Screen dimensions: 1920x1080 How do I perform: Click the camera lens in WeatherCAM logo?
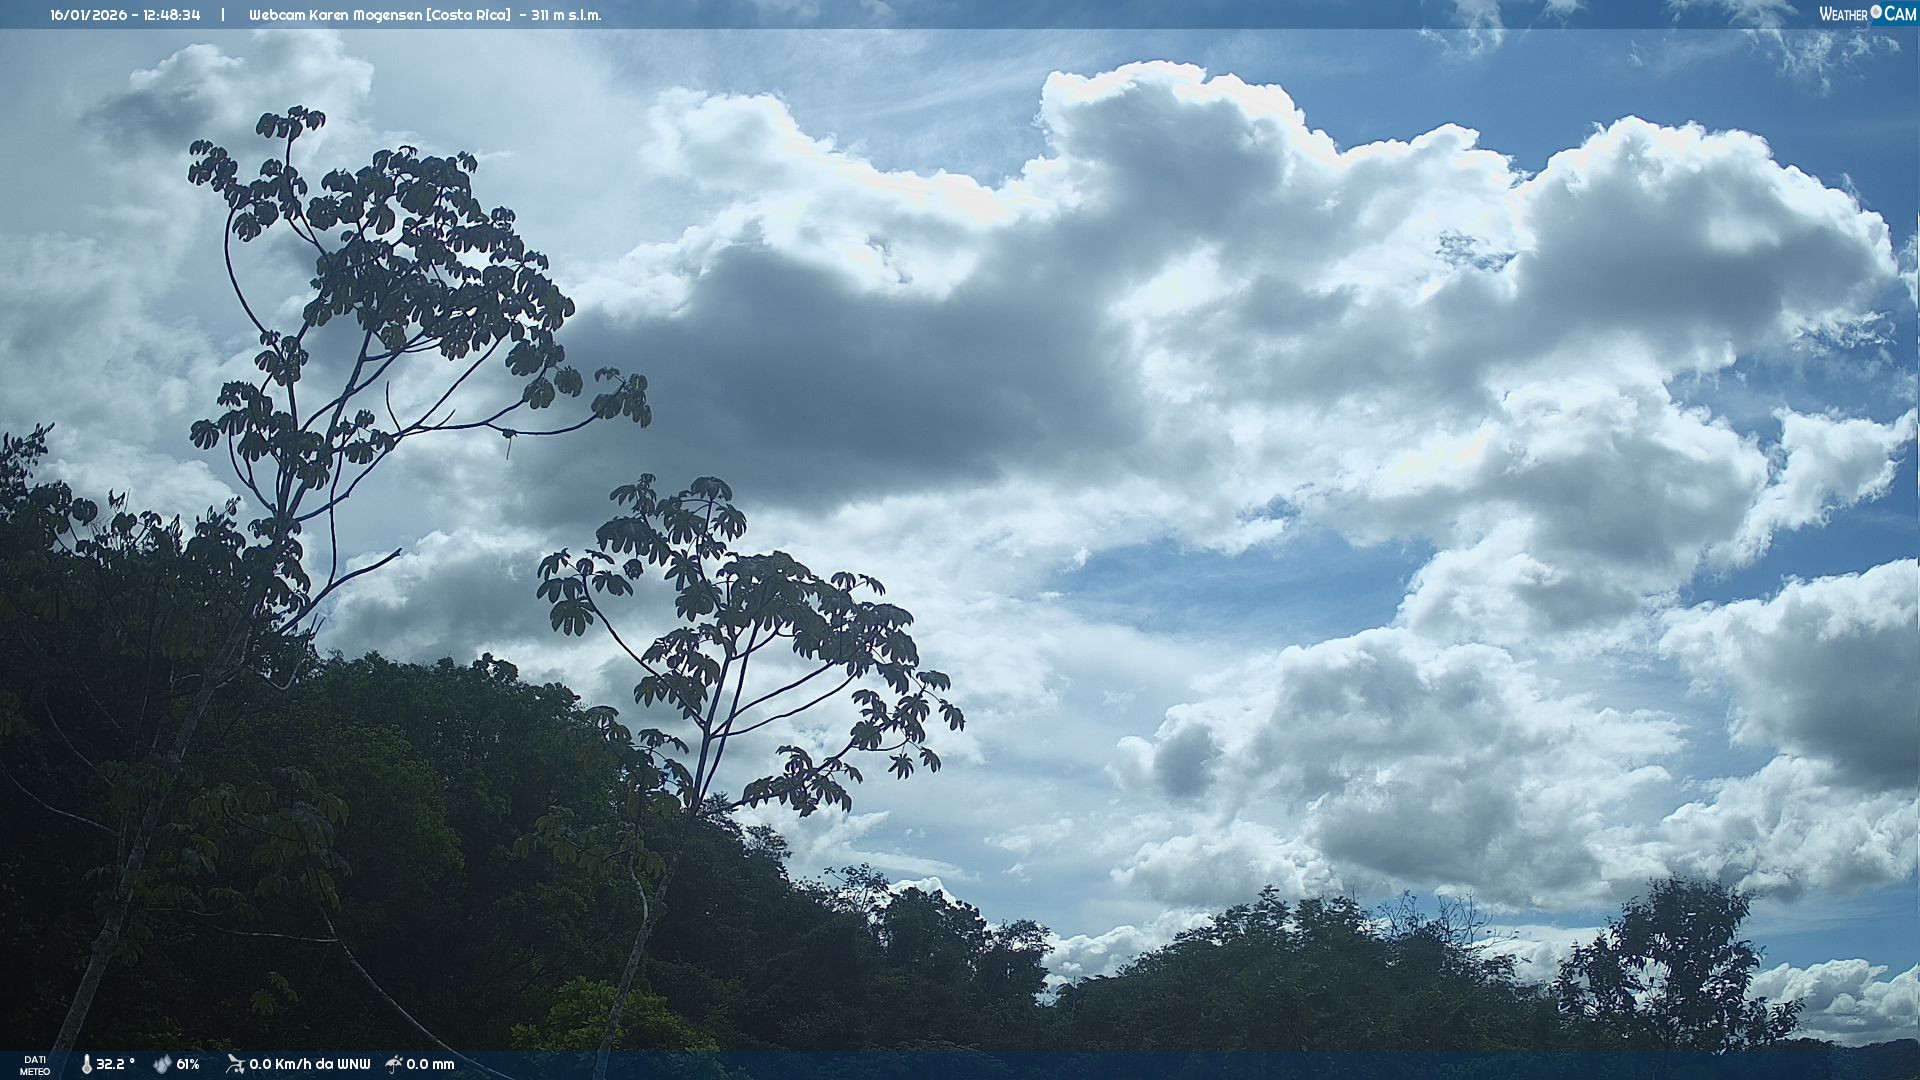pos(1876,12)
